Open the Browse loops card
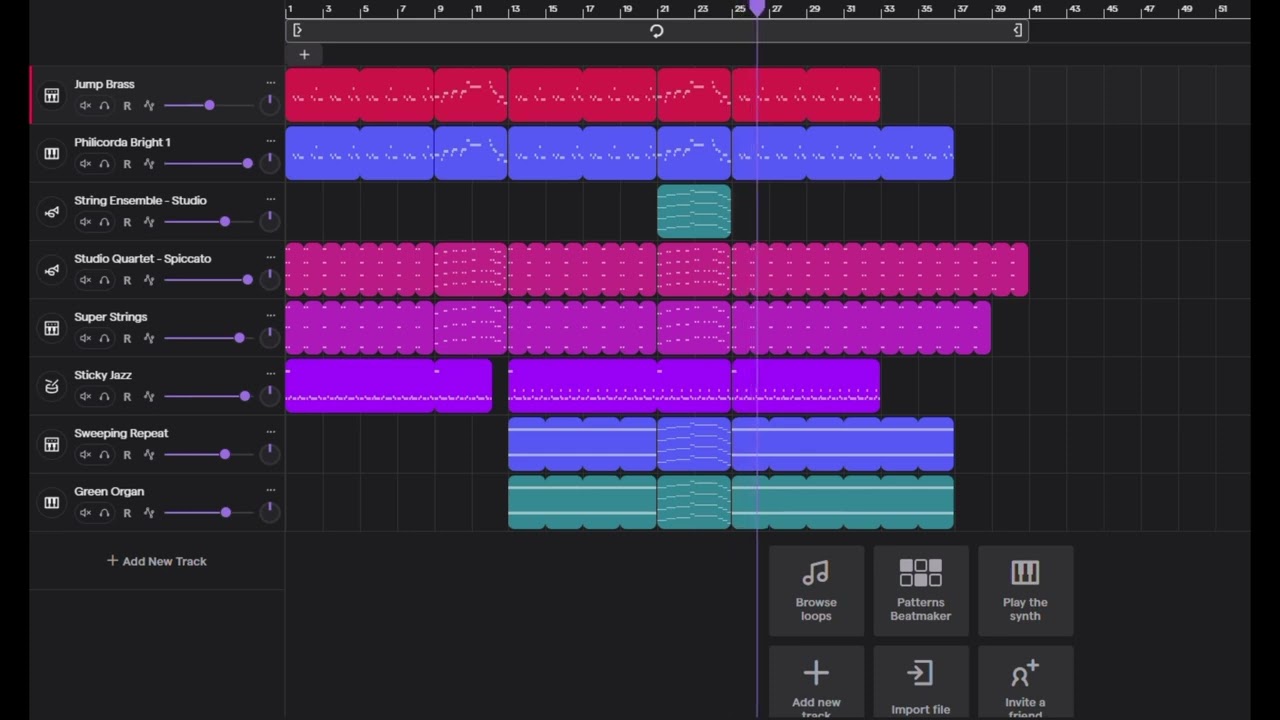Viewport: 1280px width, 720px height. tap(816, 591)
